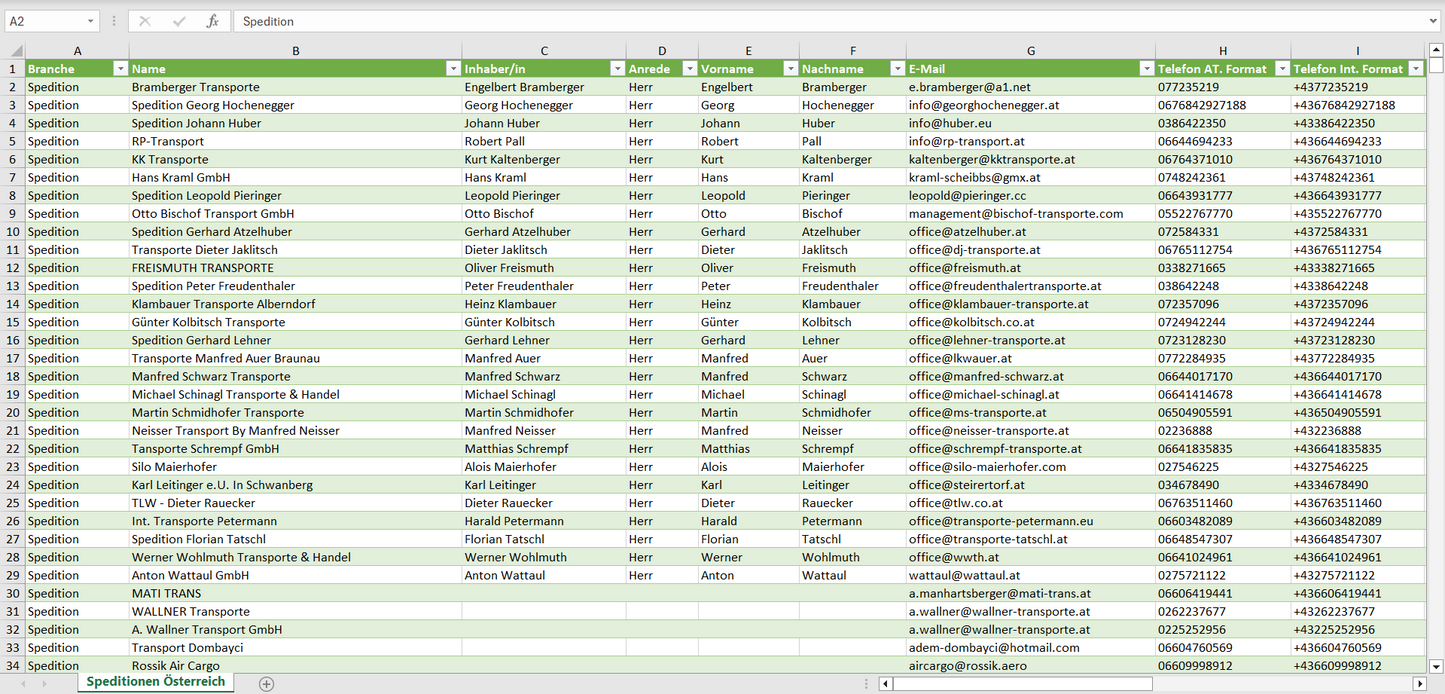Viewport: 1445px width, 694px height.
Task: Open the Branche column filter dropdown
Action: (120, 69)
